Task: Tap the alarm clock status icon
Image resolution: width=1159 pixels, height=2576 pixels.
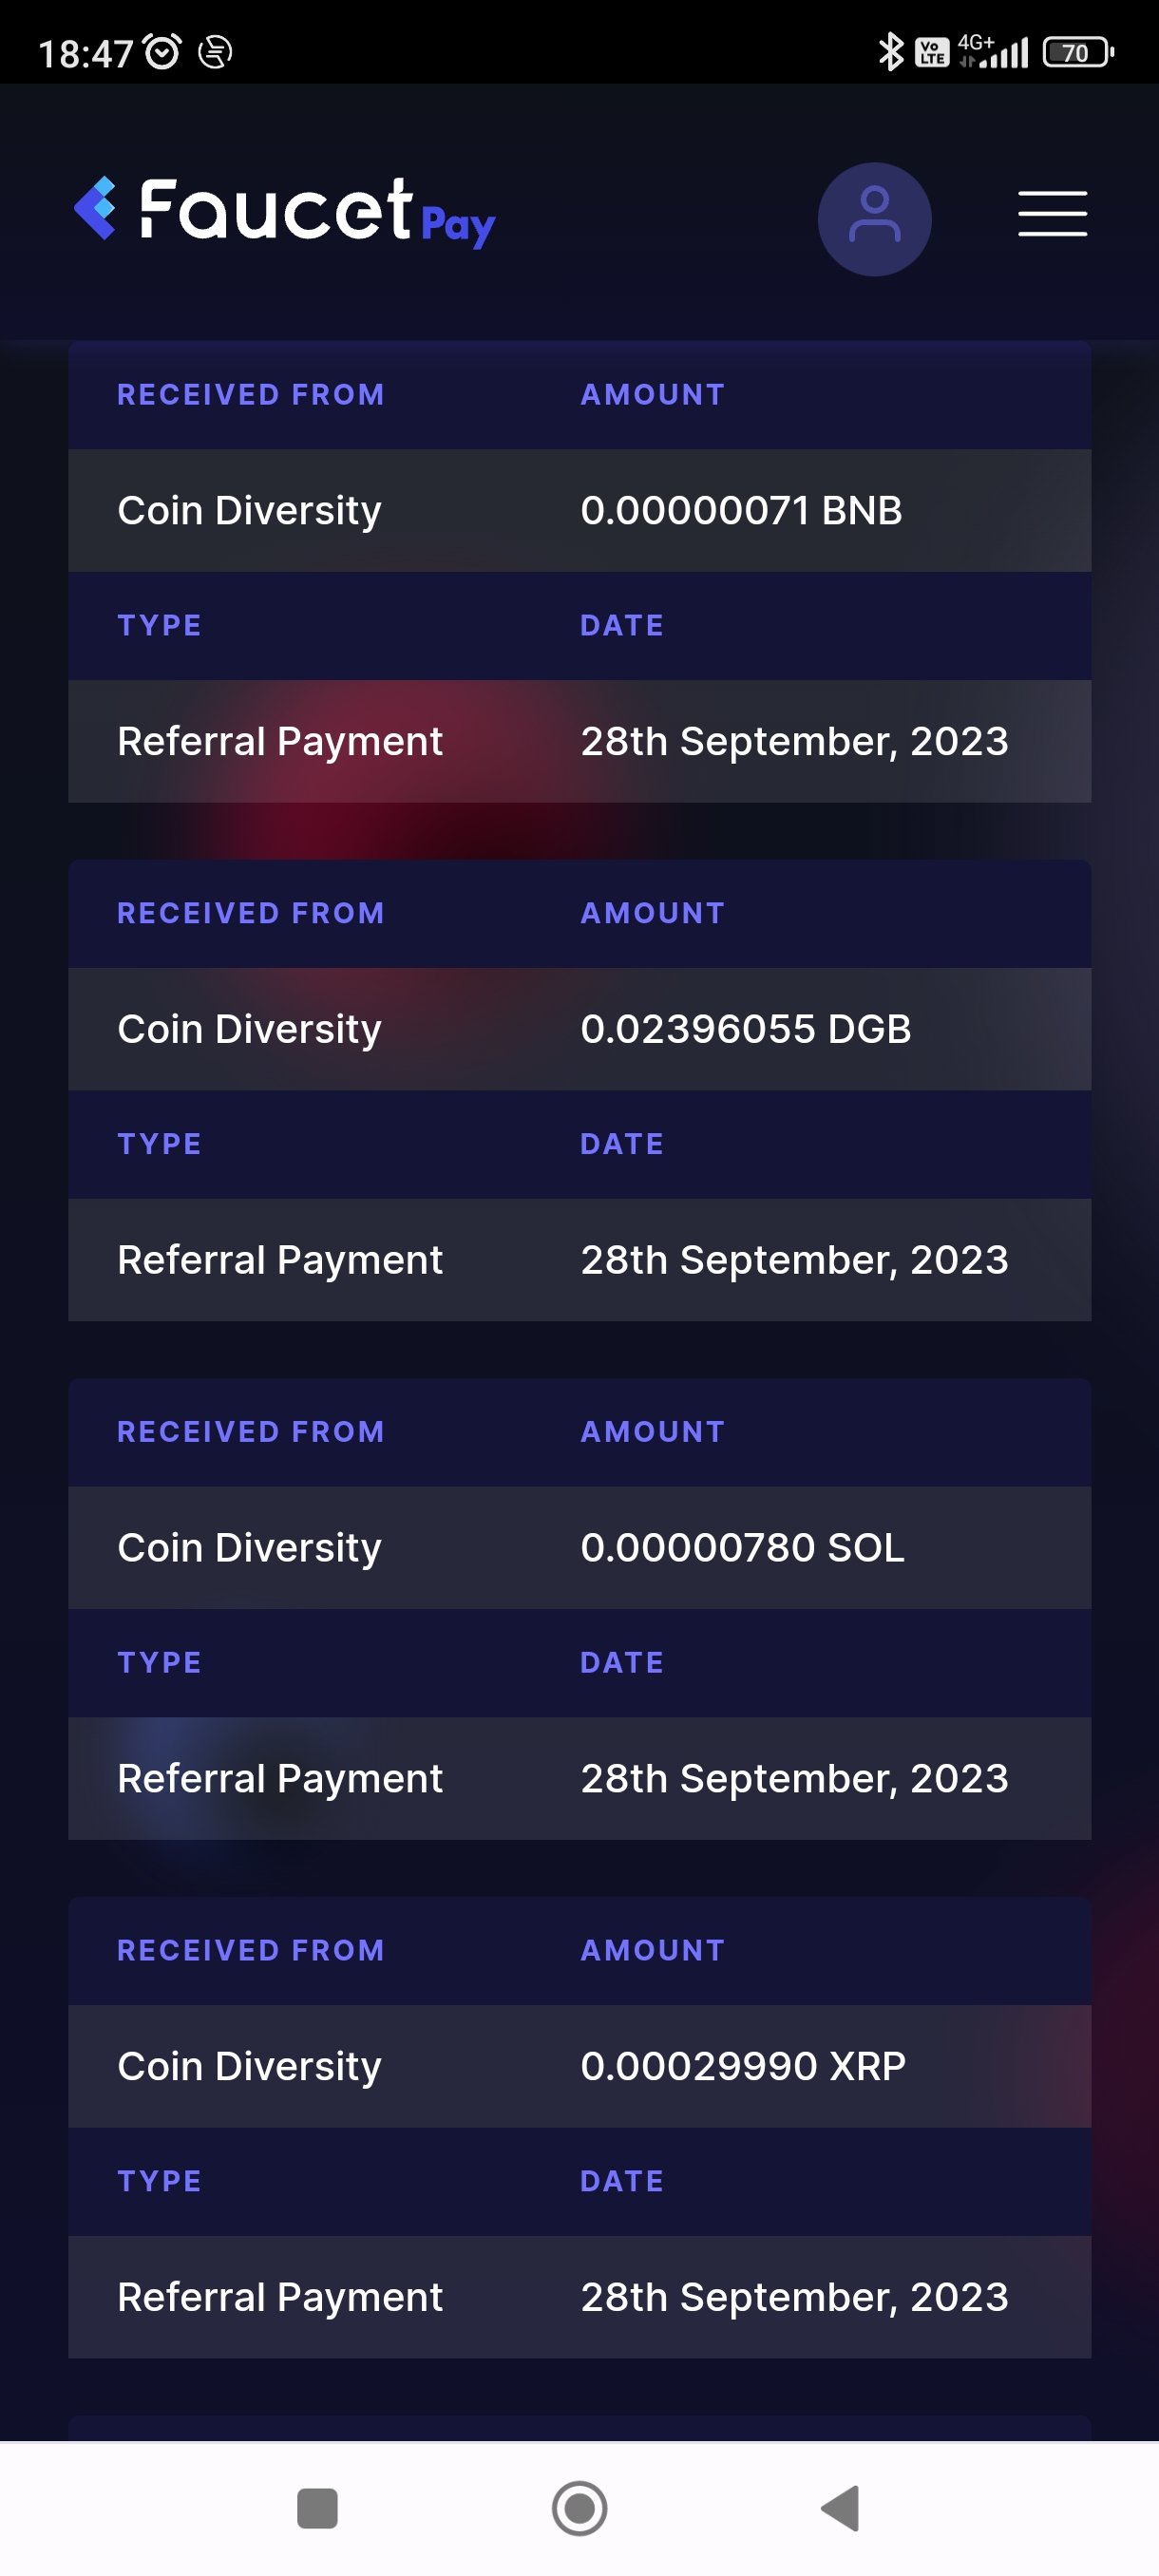Action: click(162, 51)
